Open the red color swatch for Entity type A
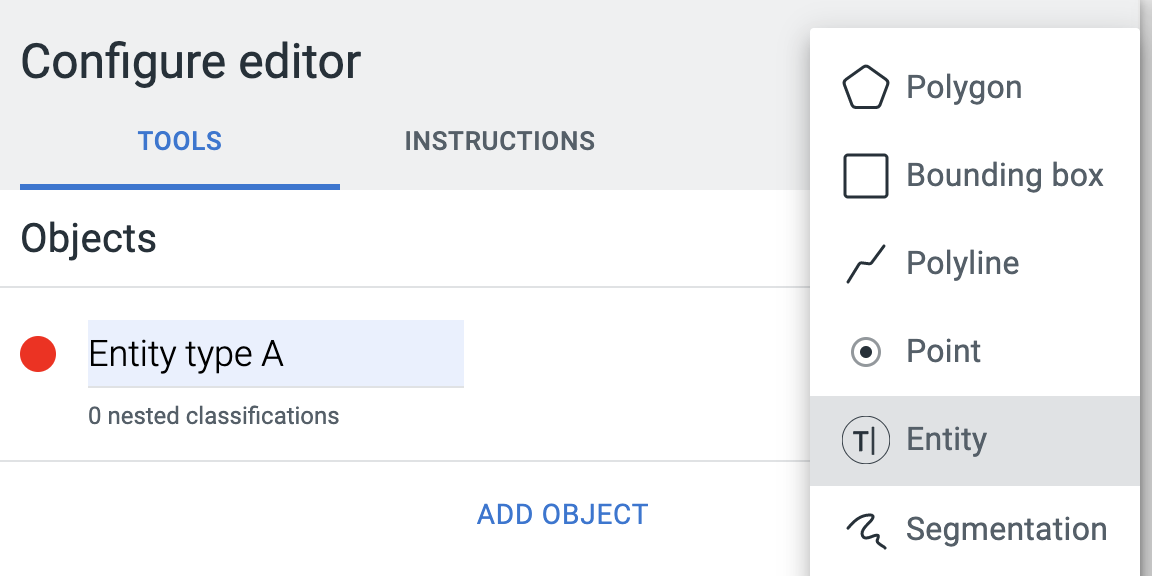 (x=38, y=354)
